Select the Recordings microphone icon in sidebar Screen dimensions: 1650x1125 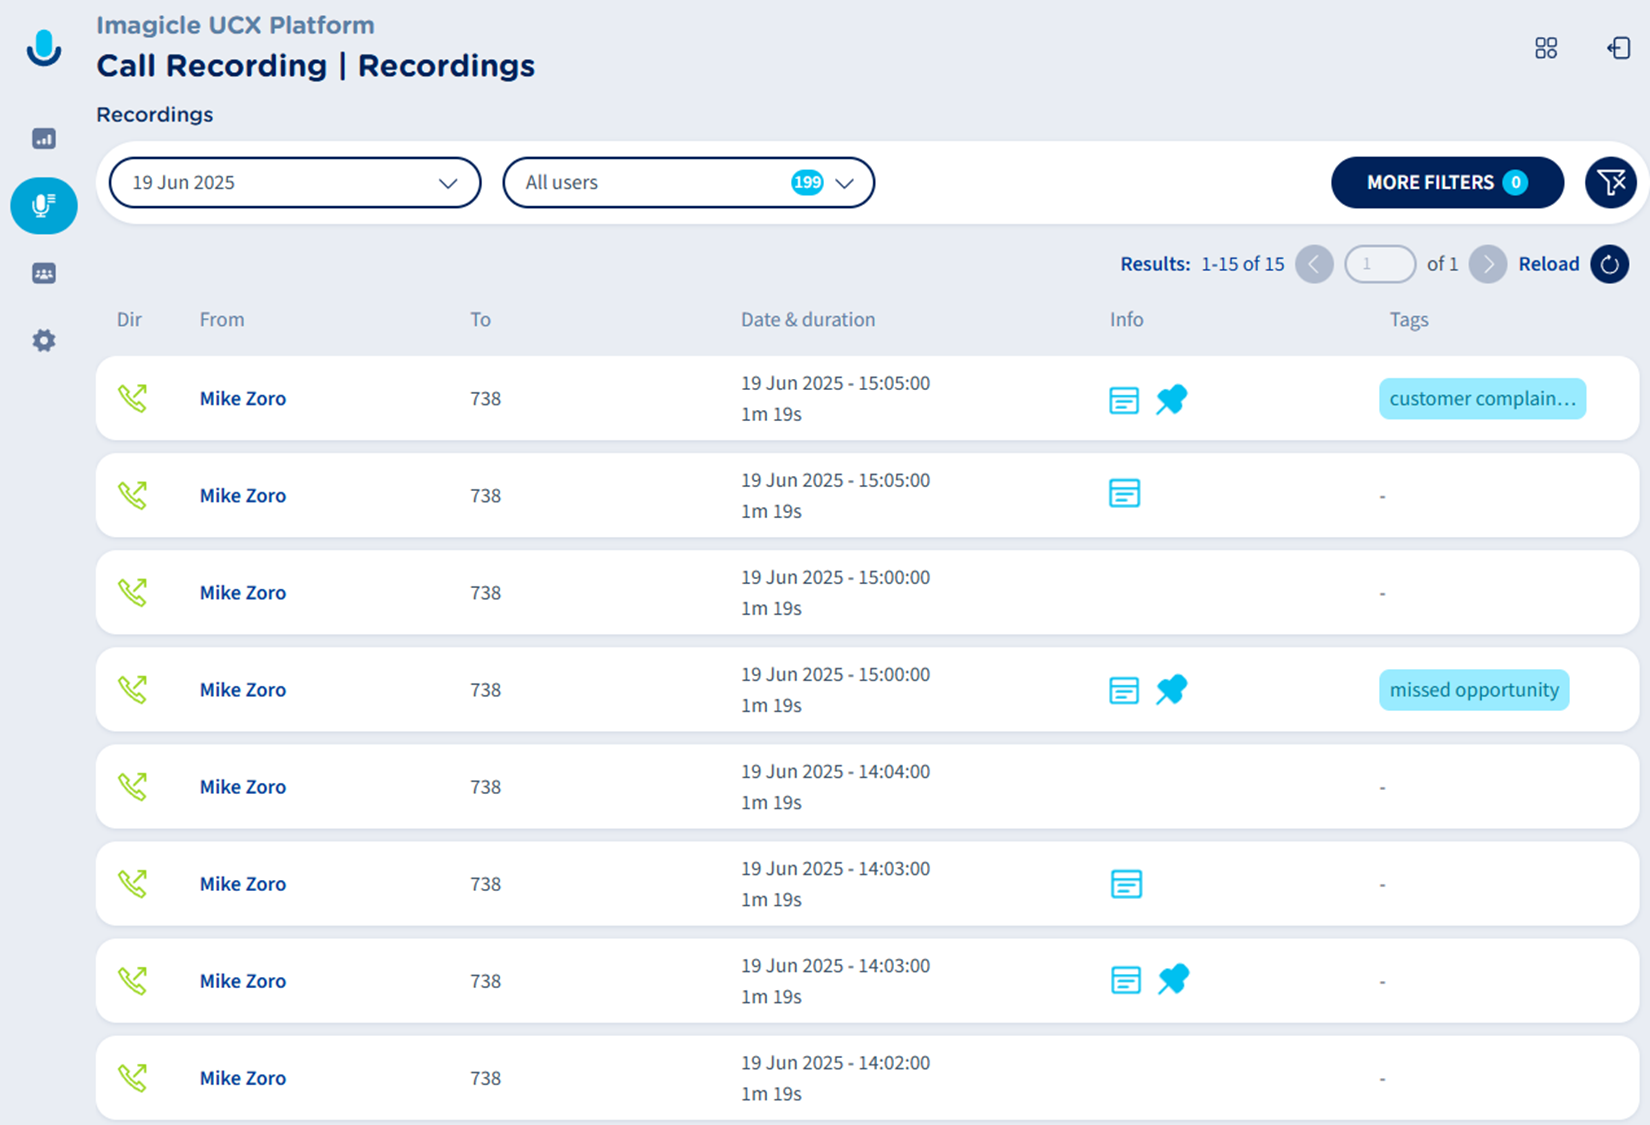[44, 206]
